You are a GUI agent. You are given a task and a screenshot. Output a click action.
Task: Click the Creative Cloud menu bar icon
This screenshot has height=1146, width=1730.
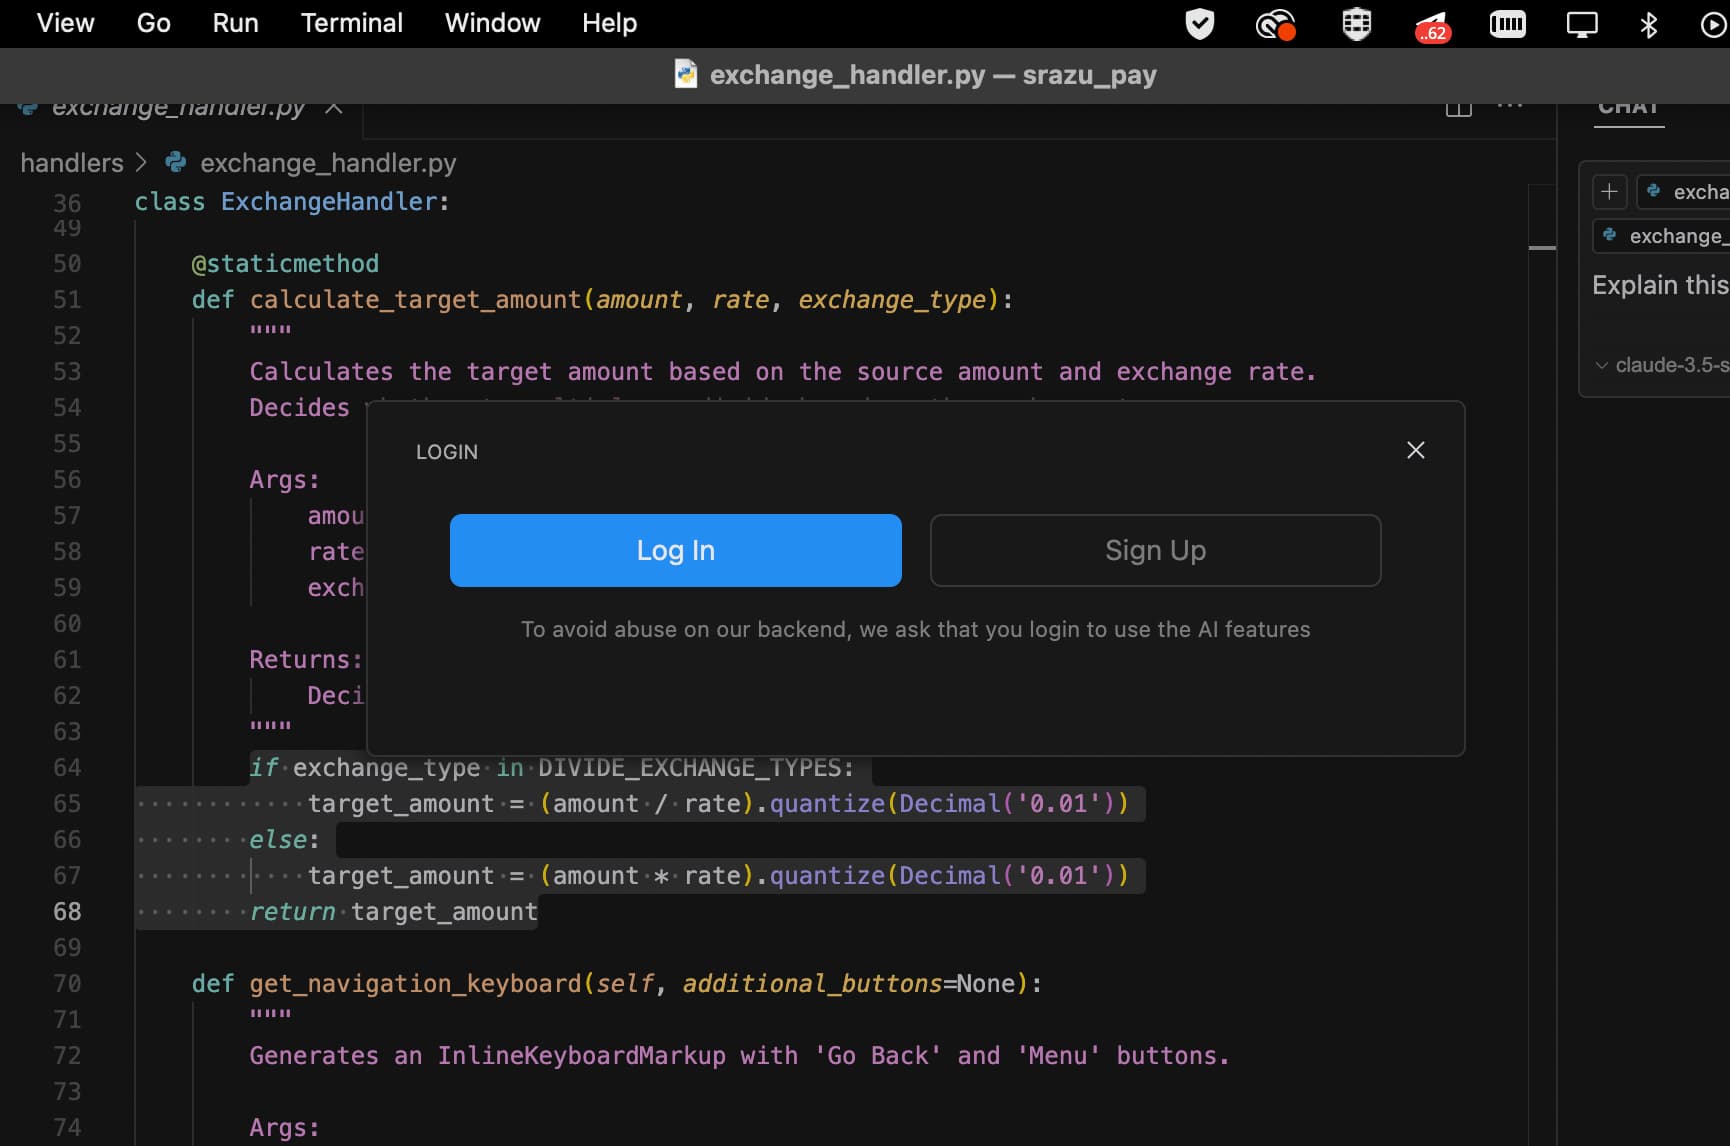pyautogui.click(x=1275, y=24)
